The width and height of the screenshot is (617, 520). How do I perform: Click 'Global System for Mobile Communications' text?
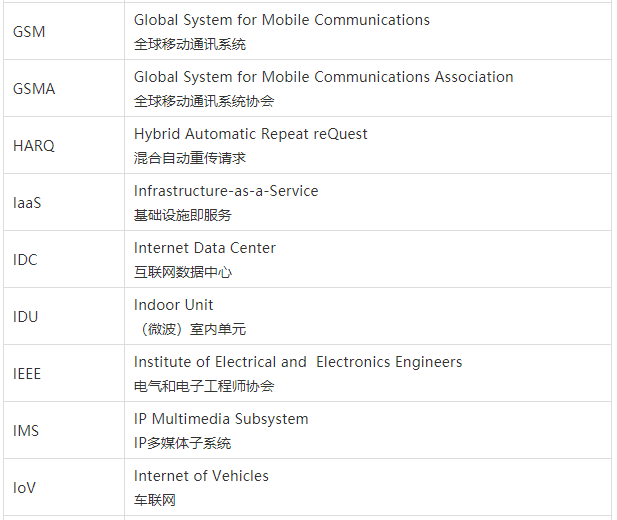coord(281,20)
